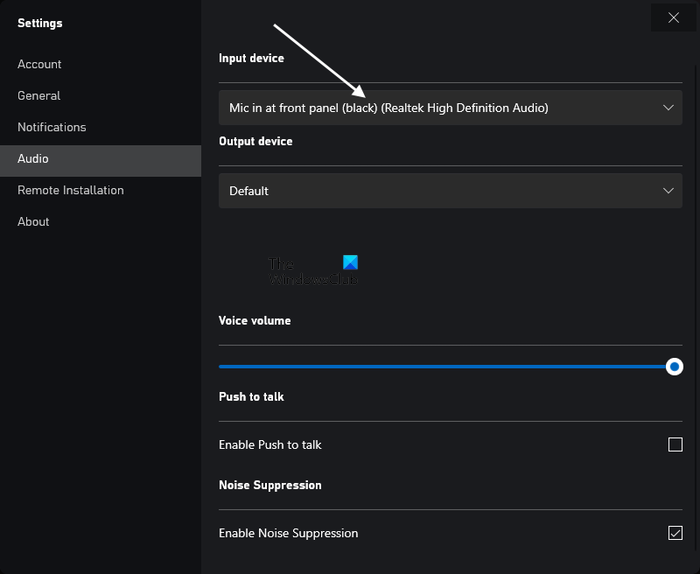The image size is (700, 574).
Task: Click the Windows Club logo watermark
Action: tap(313, 271)
